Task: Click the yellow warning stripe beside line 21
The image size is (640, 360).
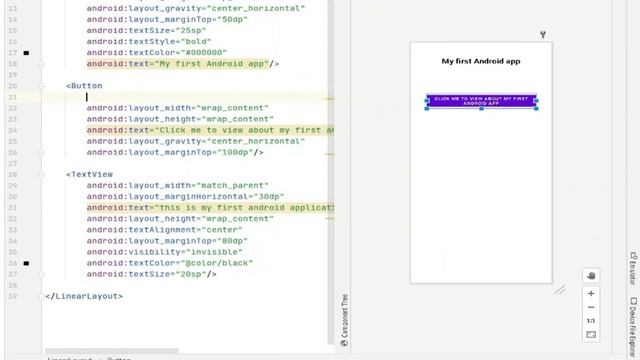Action: pyautogui.click(x=330, y=98)
